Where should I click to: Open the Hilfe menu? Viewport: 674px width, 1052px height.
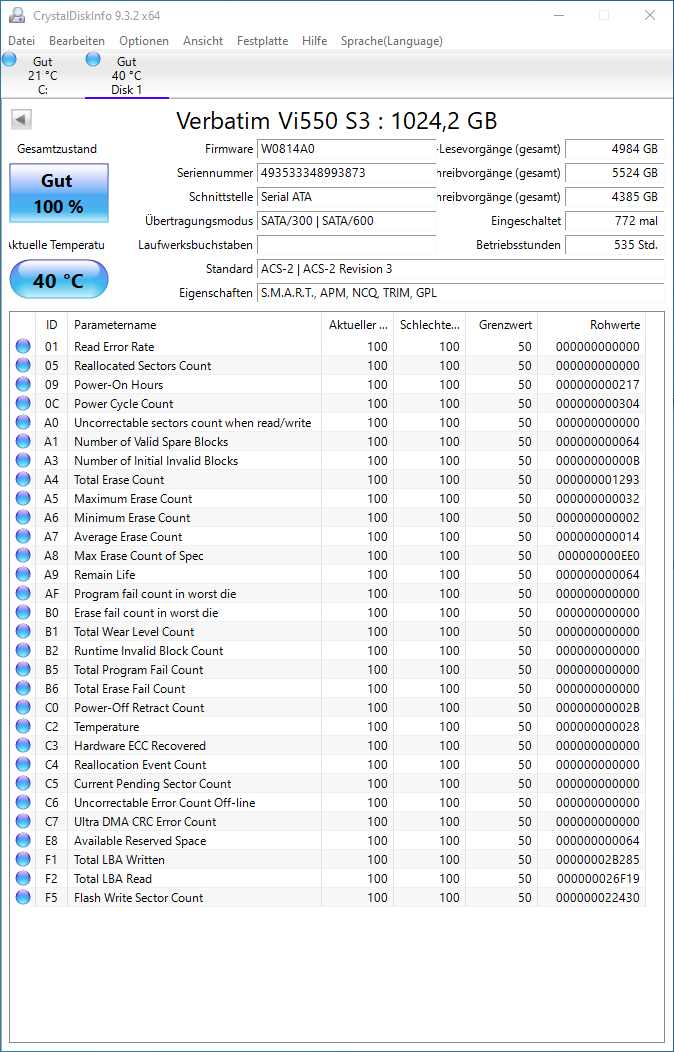(x=315, y=41)
